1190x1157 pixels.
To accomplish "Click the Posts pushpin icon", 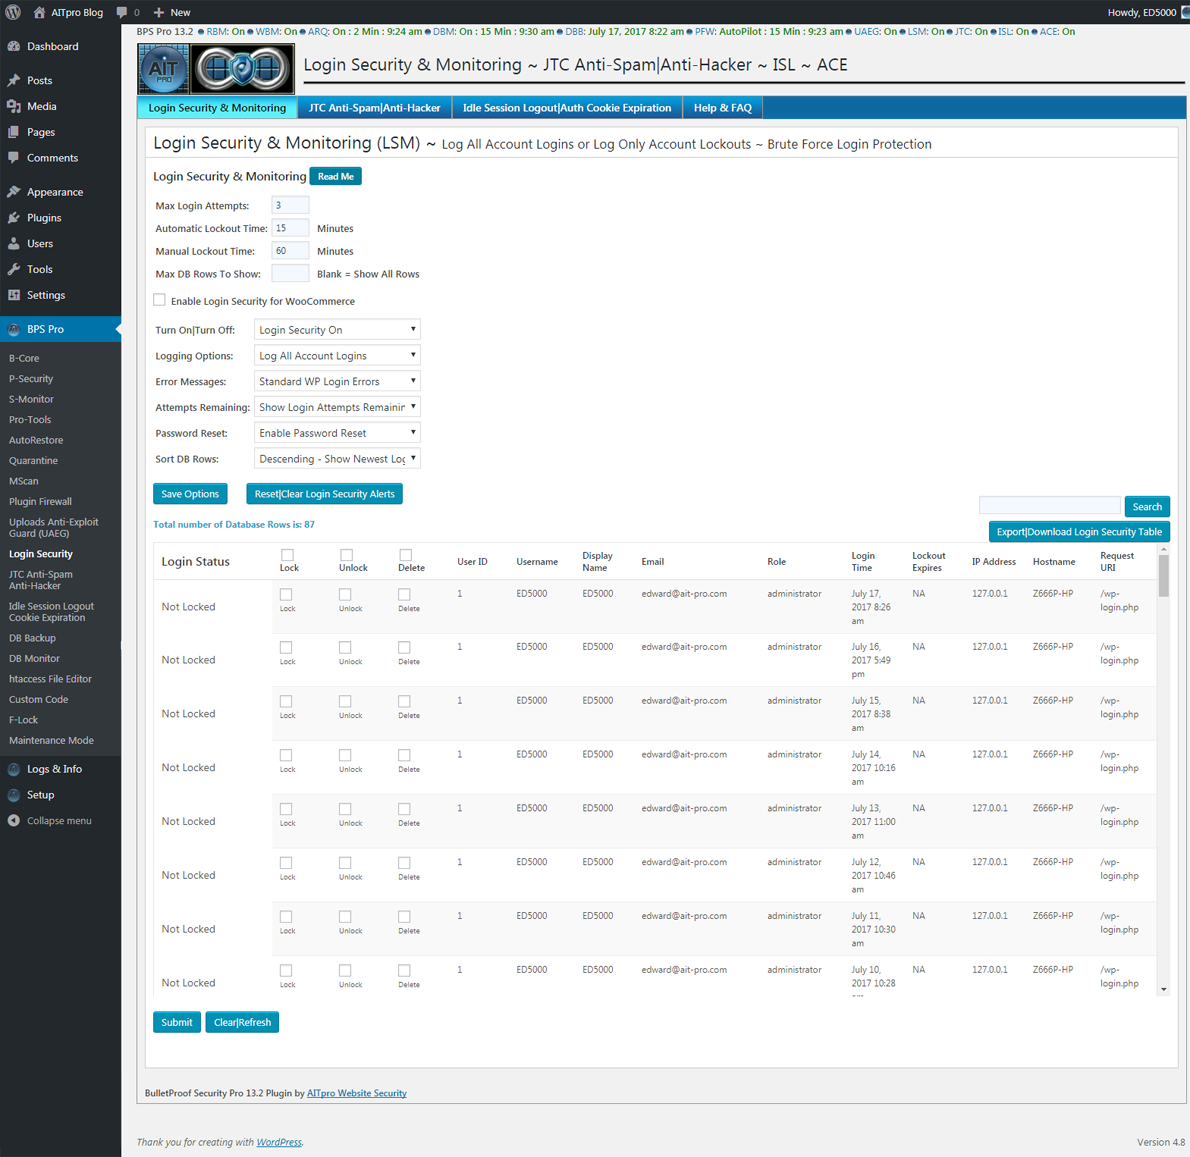I will 14,80.
